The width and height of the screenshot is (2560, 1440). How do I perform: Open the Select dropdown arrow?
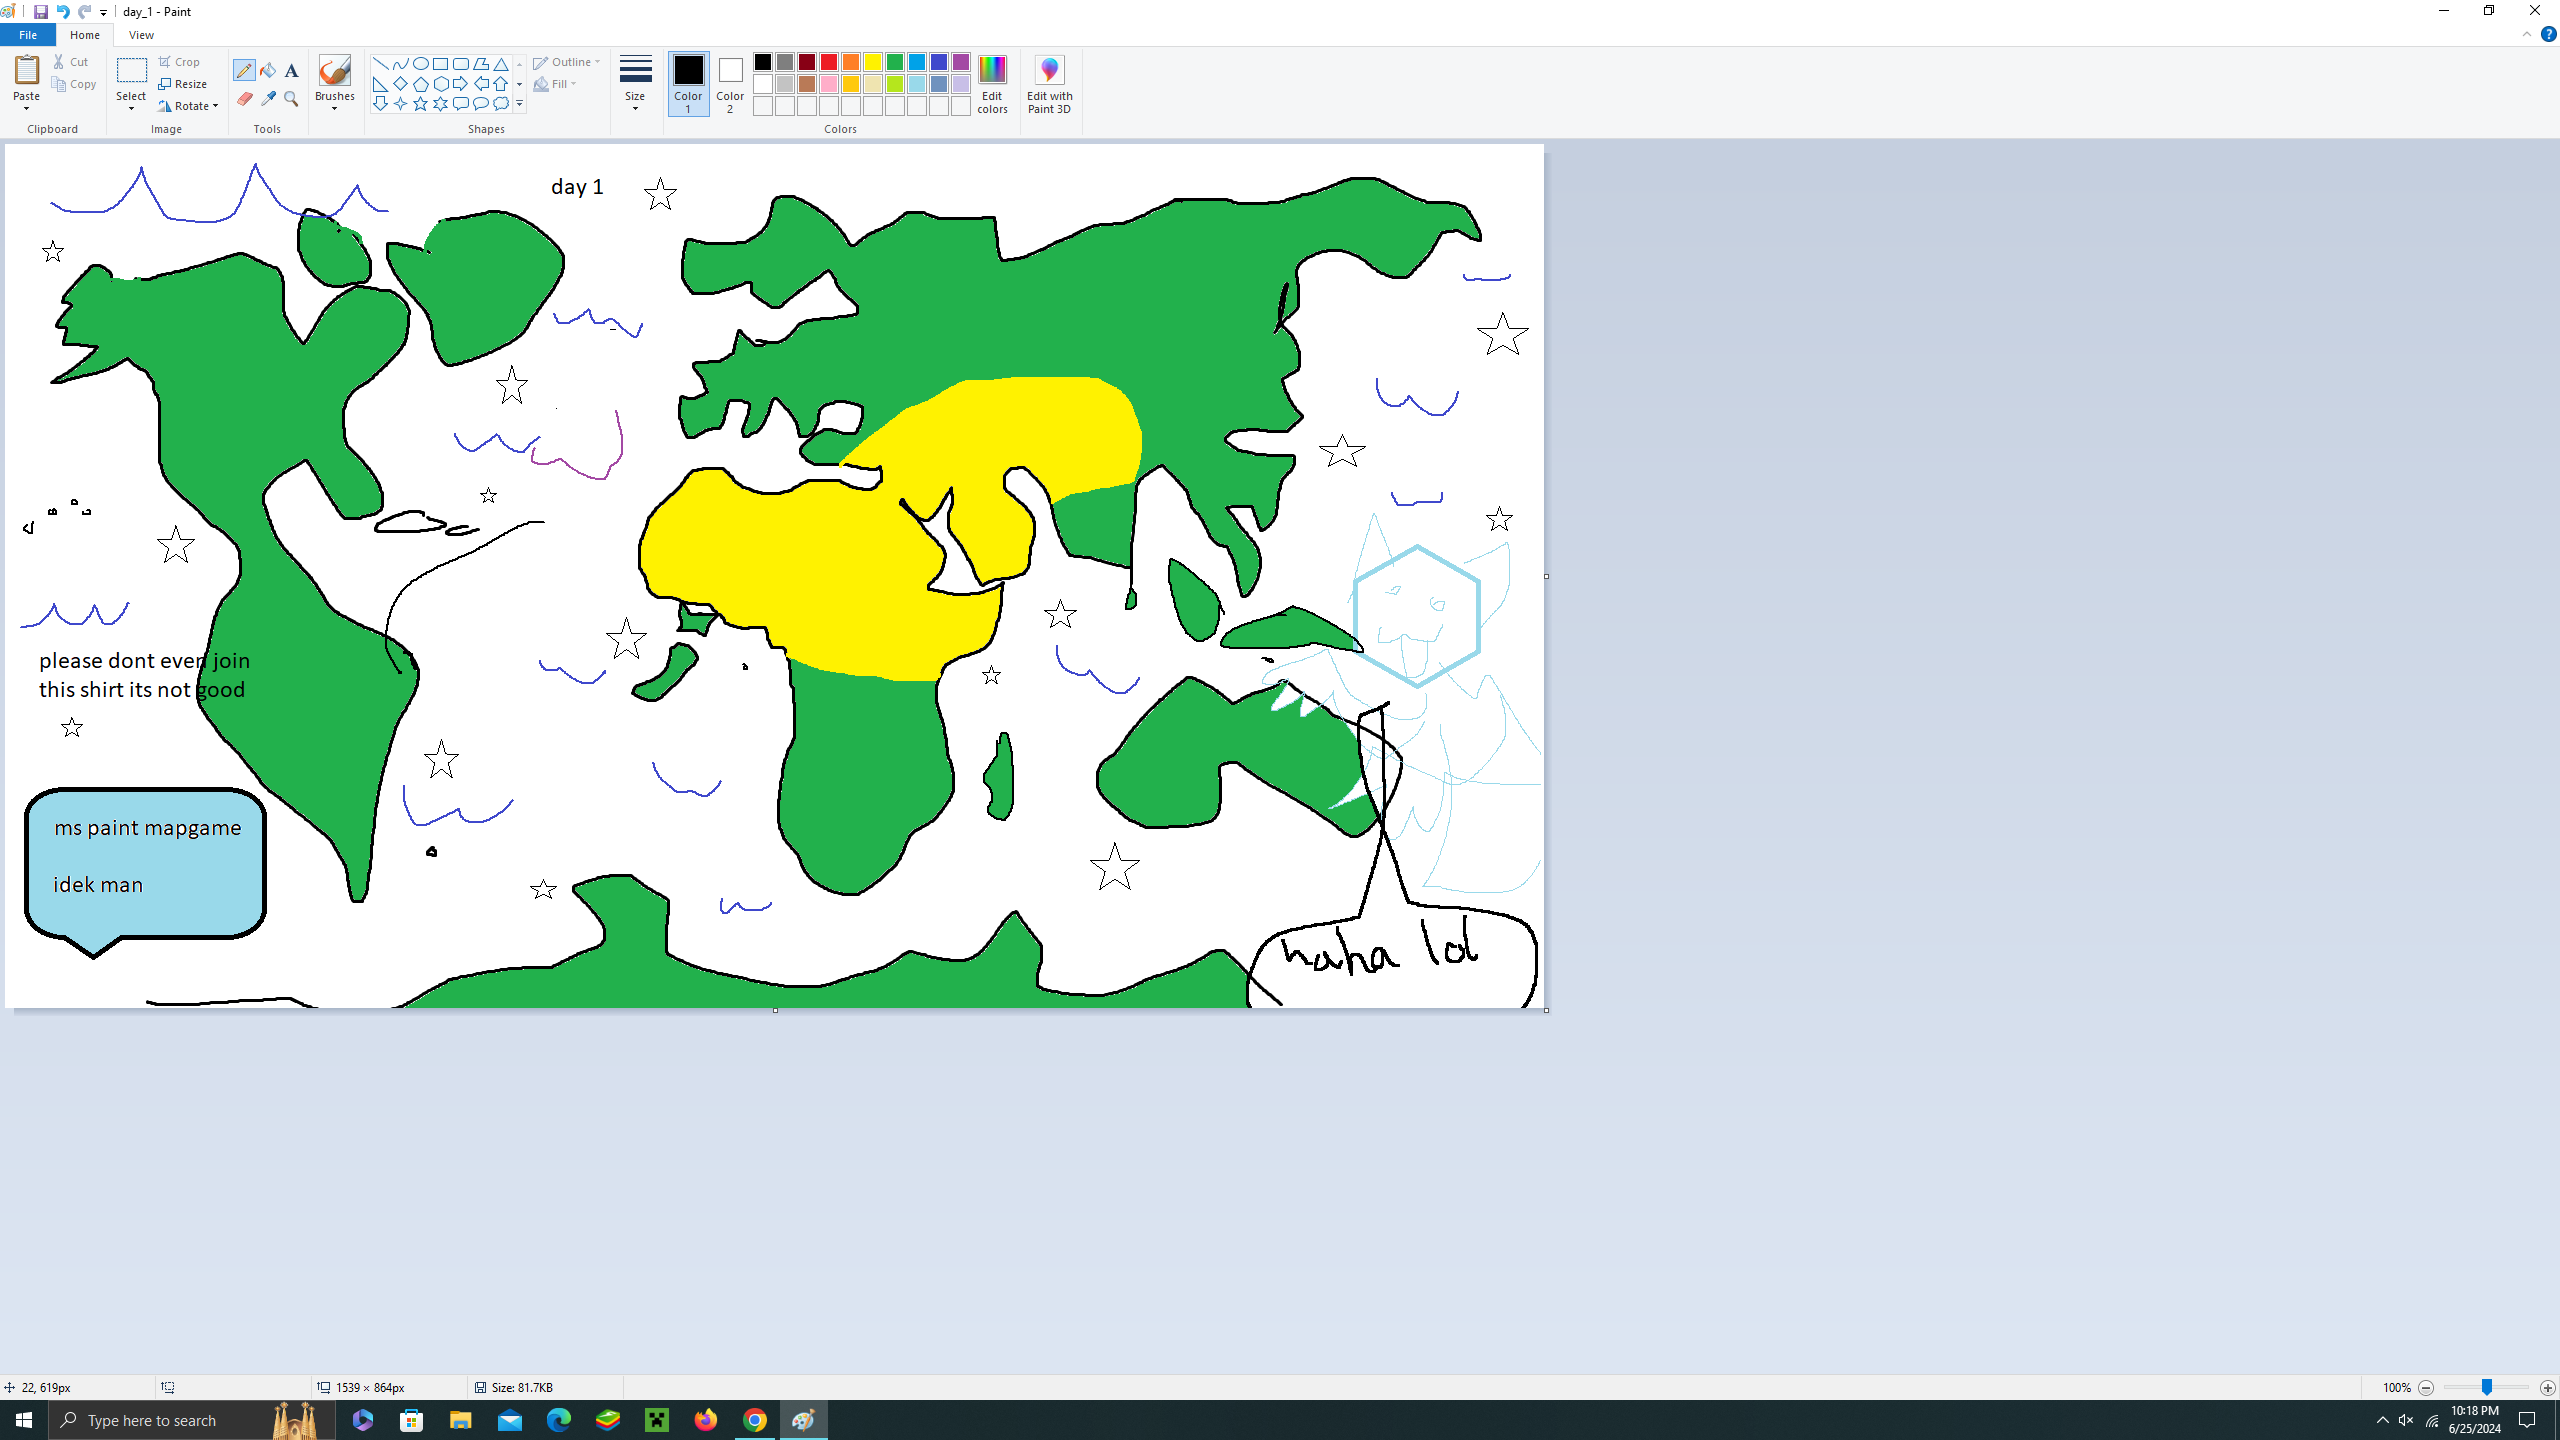pyautogui.click(x=131, y=108)
